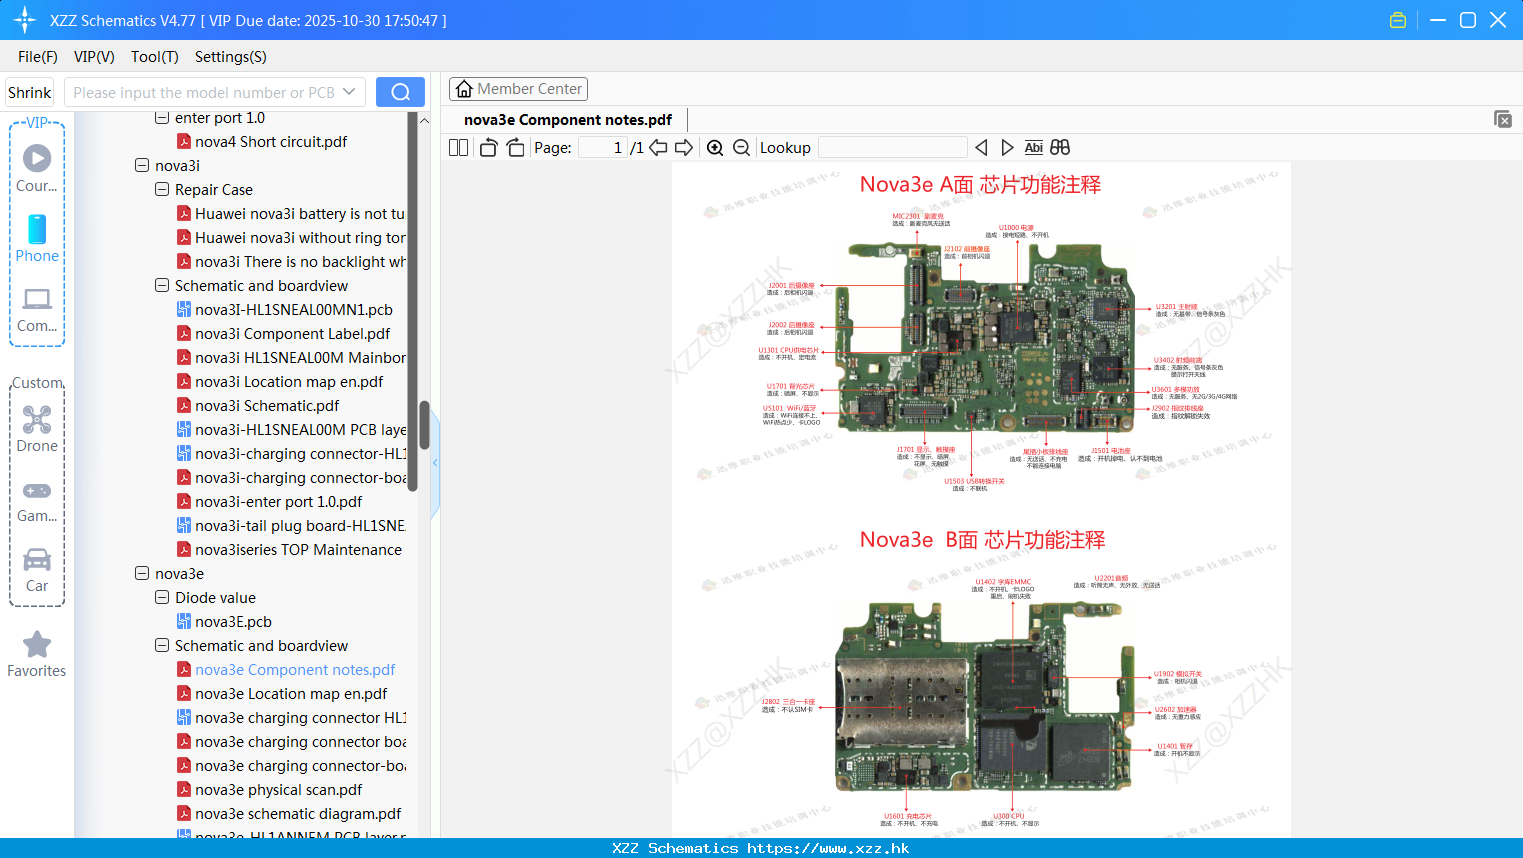Click the tree panel vertical scrollbar thumb
Screen dimensions: 1523x858
coord(424,425)
